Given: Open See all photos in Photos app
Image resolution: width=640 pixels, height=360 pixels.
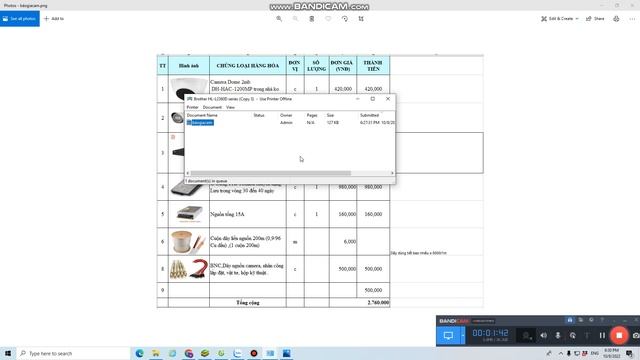Looking at the screenshot, I should click(20, 19).
